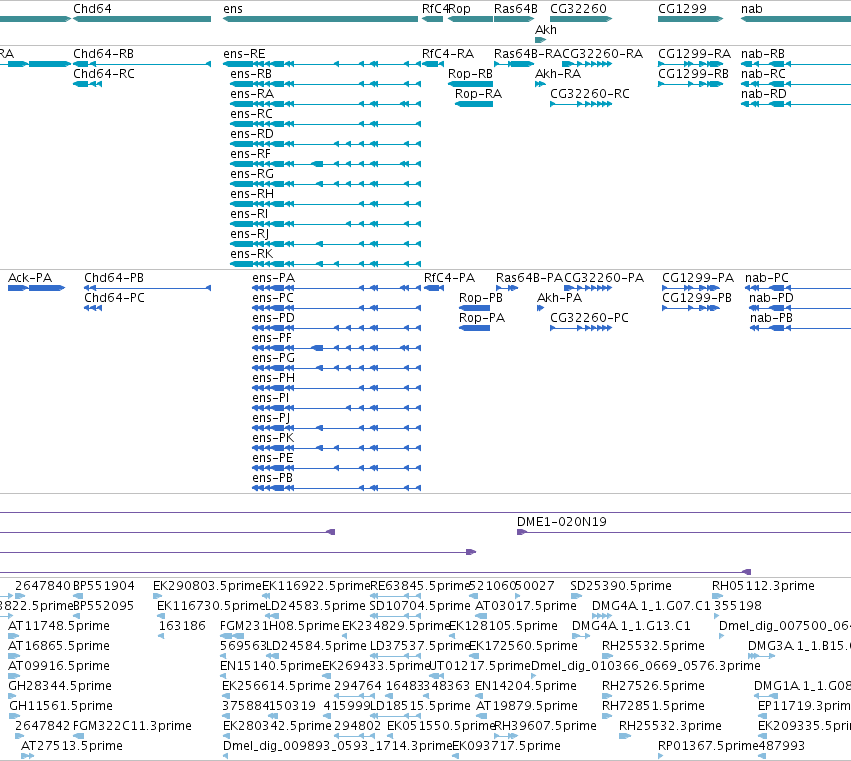The width and height of the screenshot is (851, 761).
Task: Select EST AT11748.5prime
Action: [59, 626]
